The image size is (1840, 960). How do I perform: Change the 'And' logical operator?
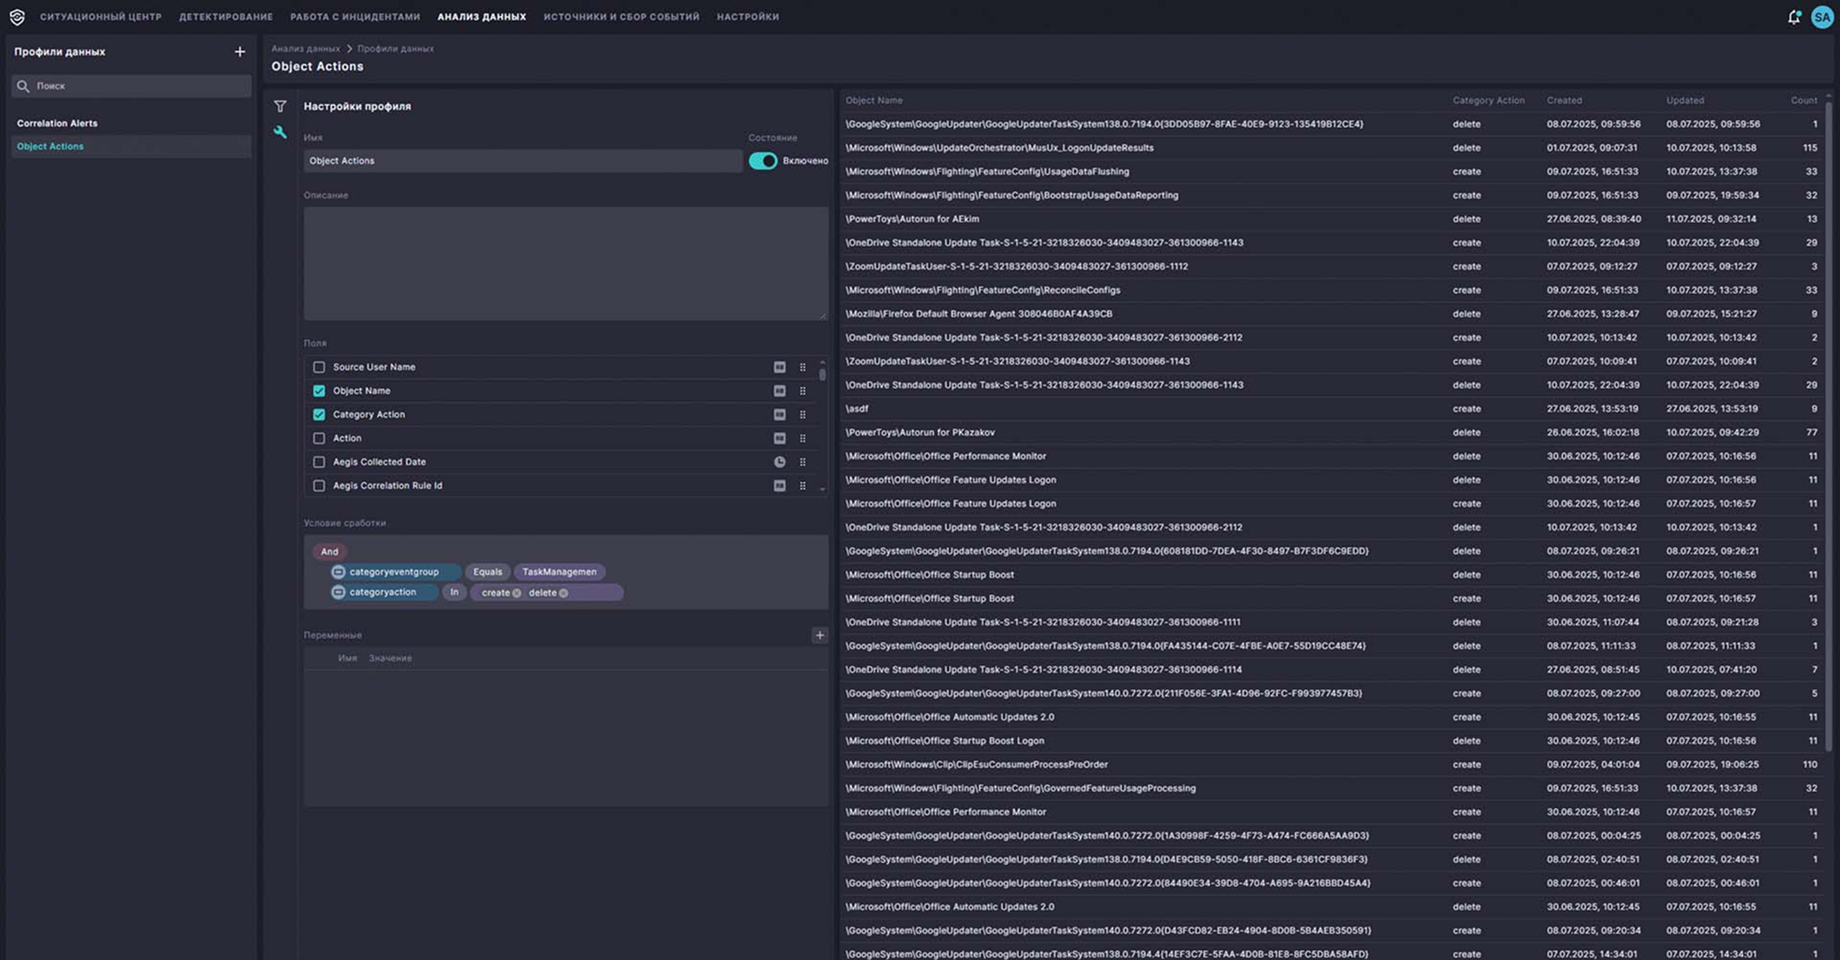pos(329,552)
